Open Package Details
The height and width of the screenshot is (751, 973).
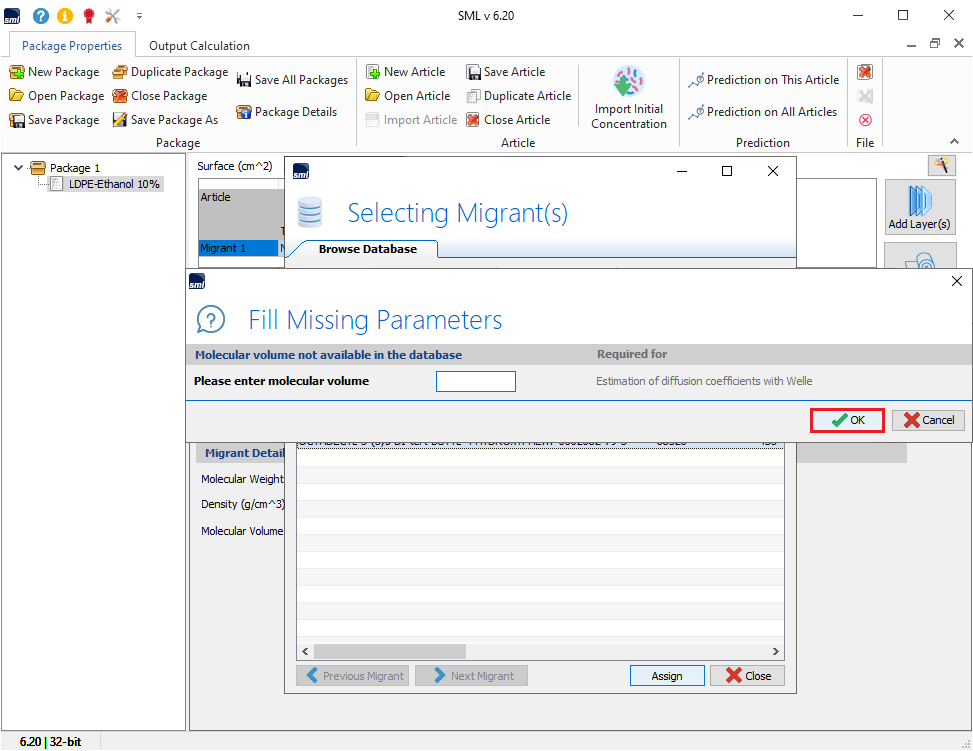click(286, 112)
